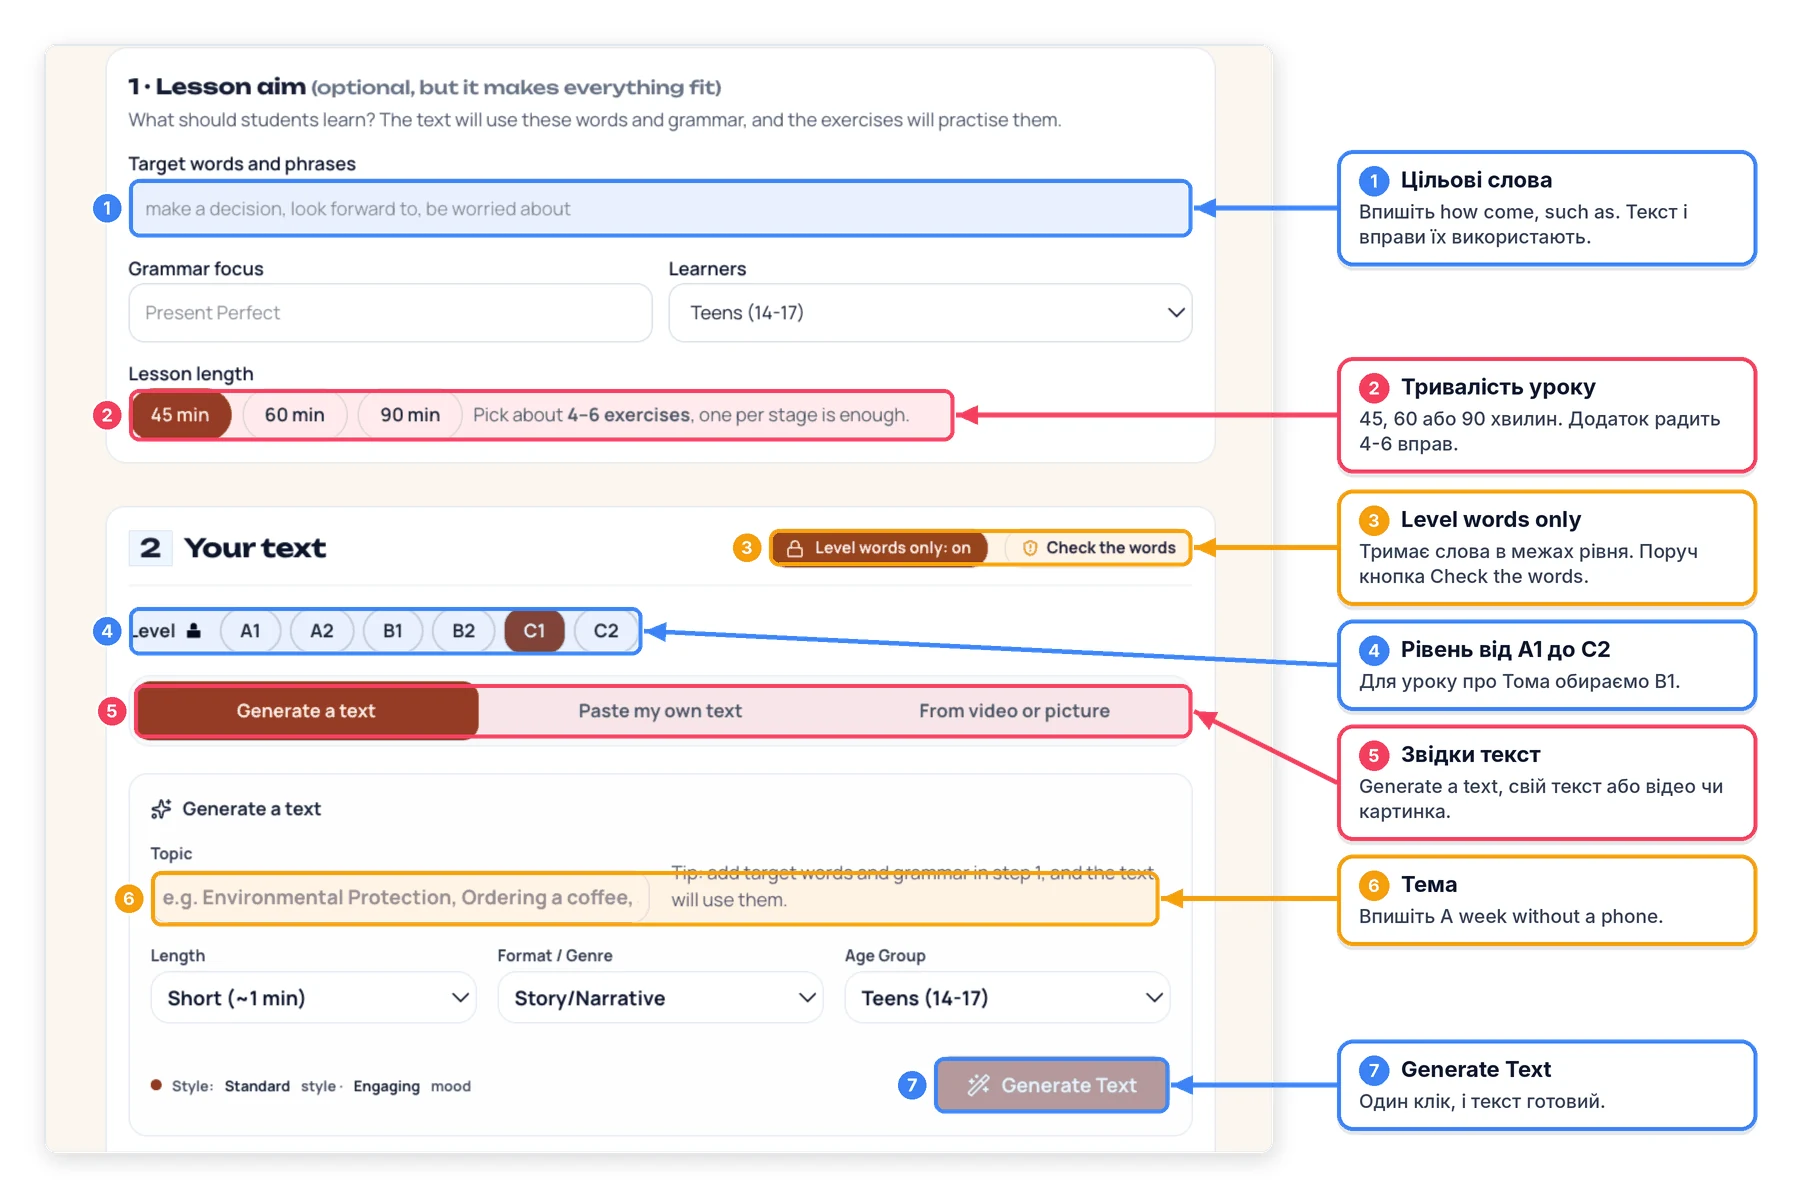This screenshot has height=1197, width=1801.
Task: Open the Age Group dropdown
Action: [1007, 997]
